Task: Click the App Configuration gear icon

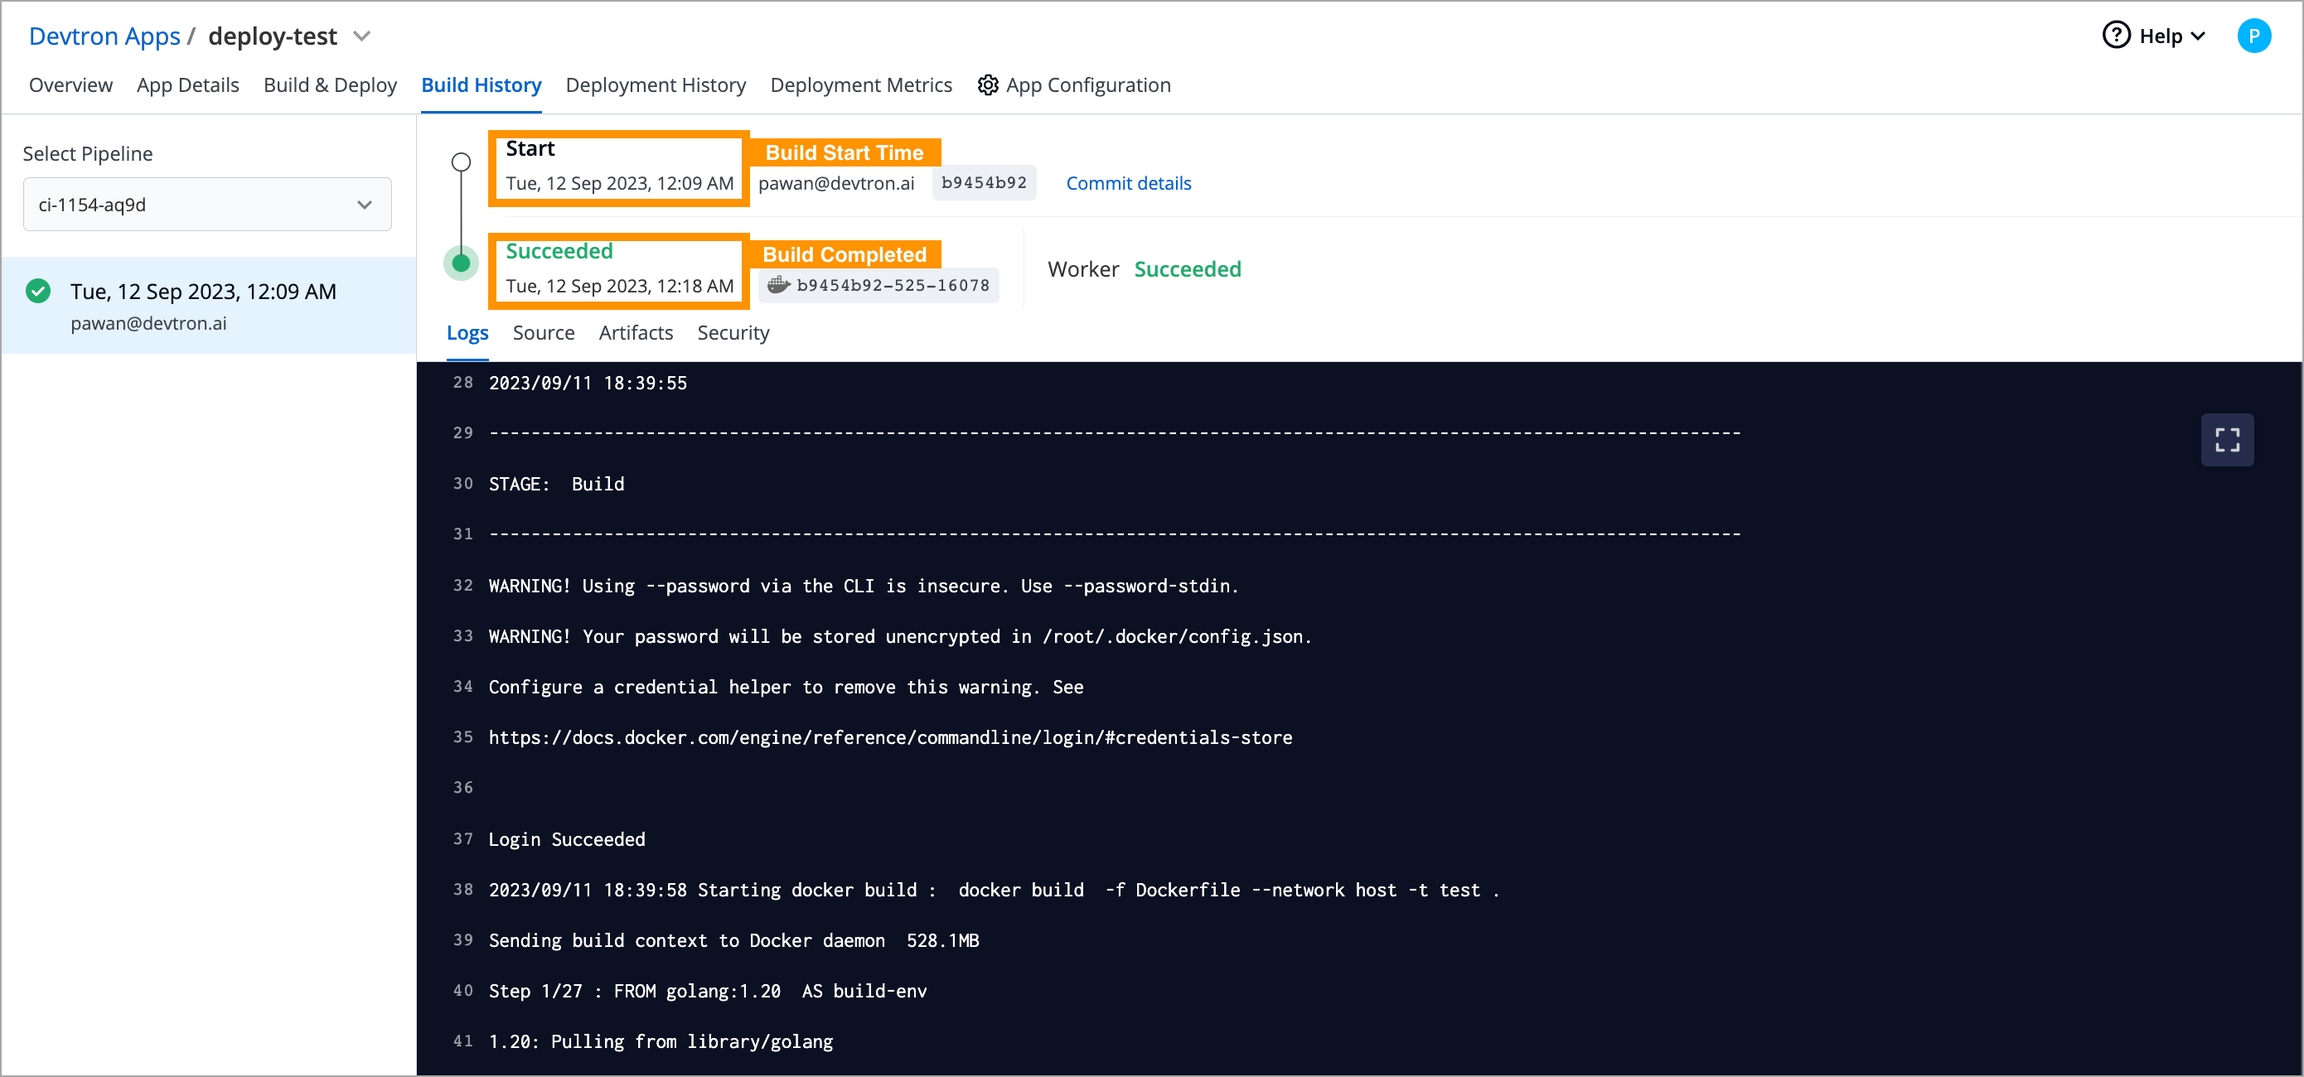Action: [988, 85]
